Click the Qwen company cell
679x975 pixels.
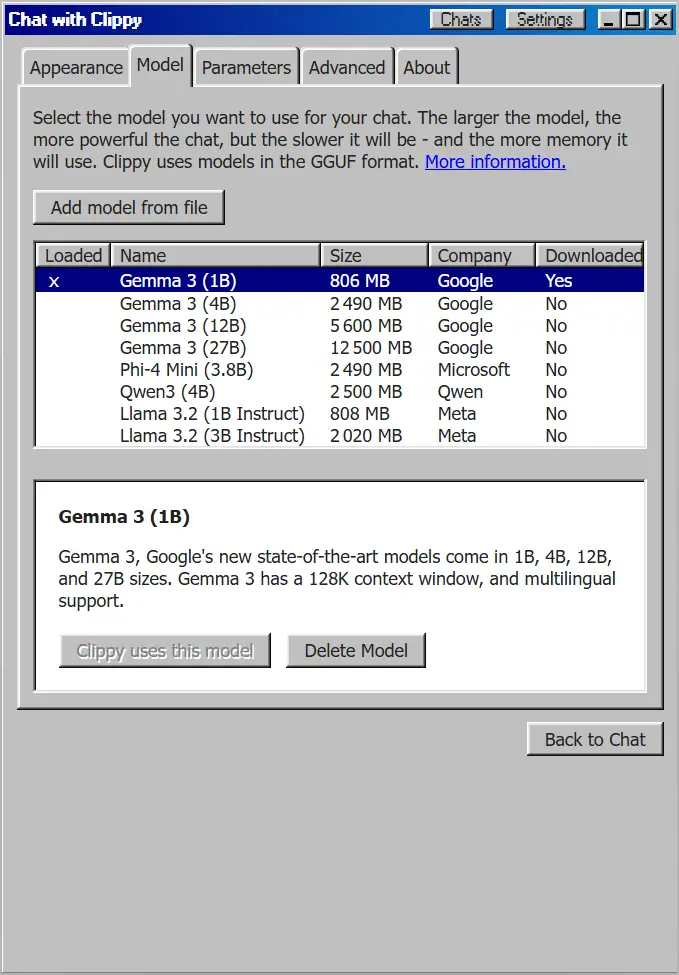click(460, 392)
